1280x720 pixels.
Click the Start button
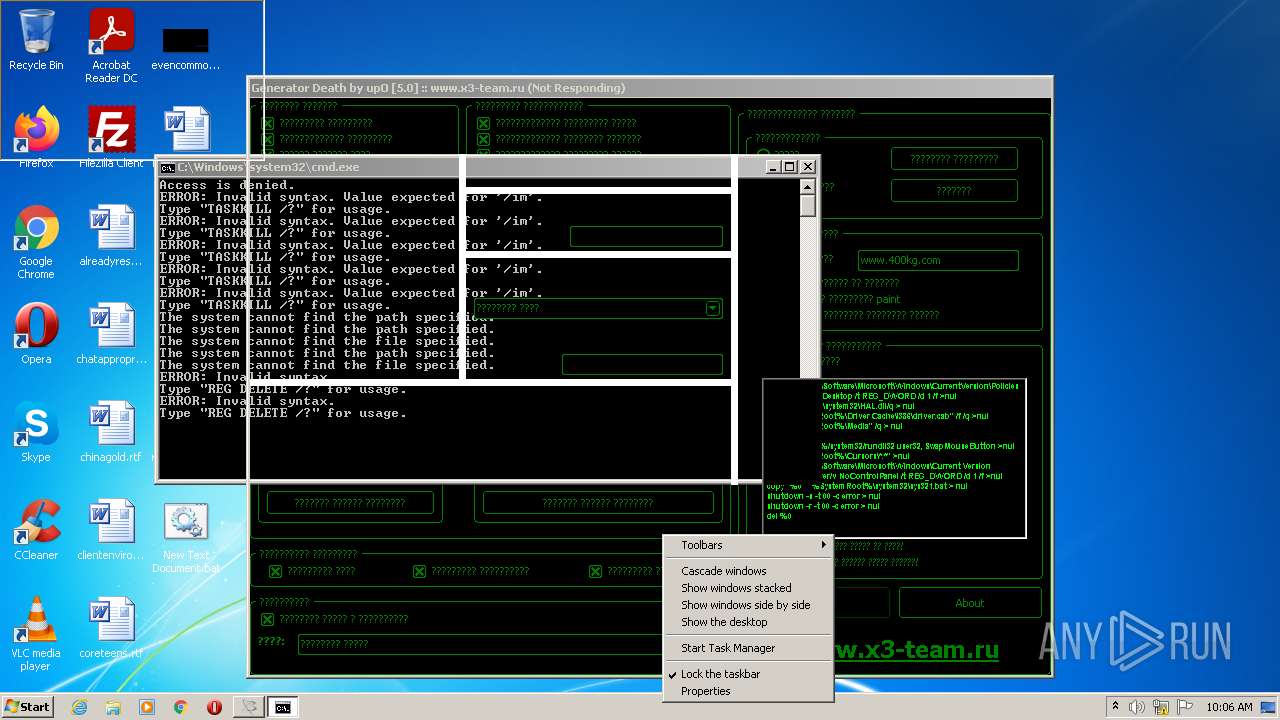pos(28,707)
